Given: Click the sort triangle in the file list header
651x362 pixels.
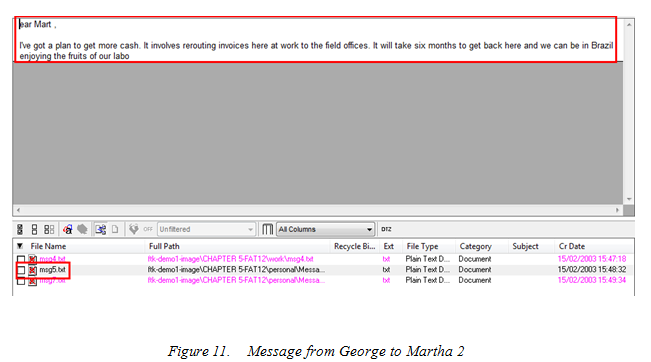Looking at the screenshot, I should 20,246.
